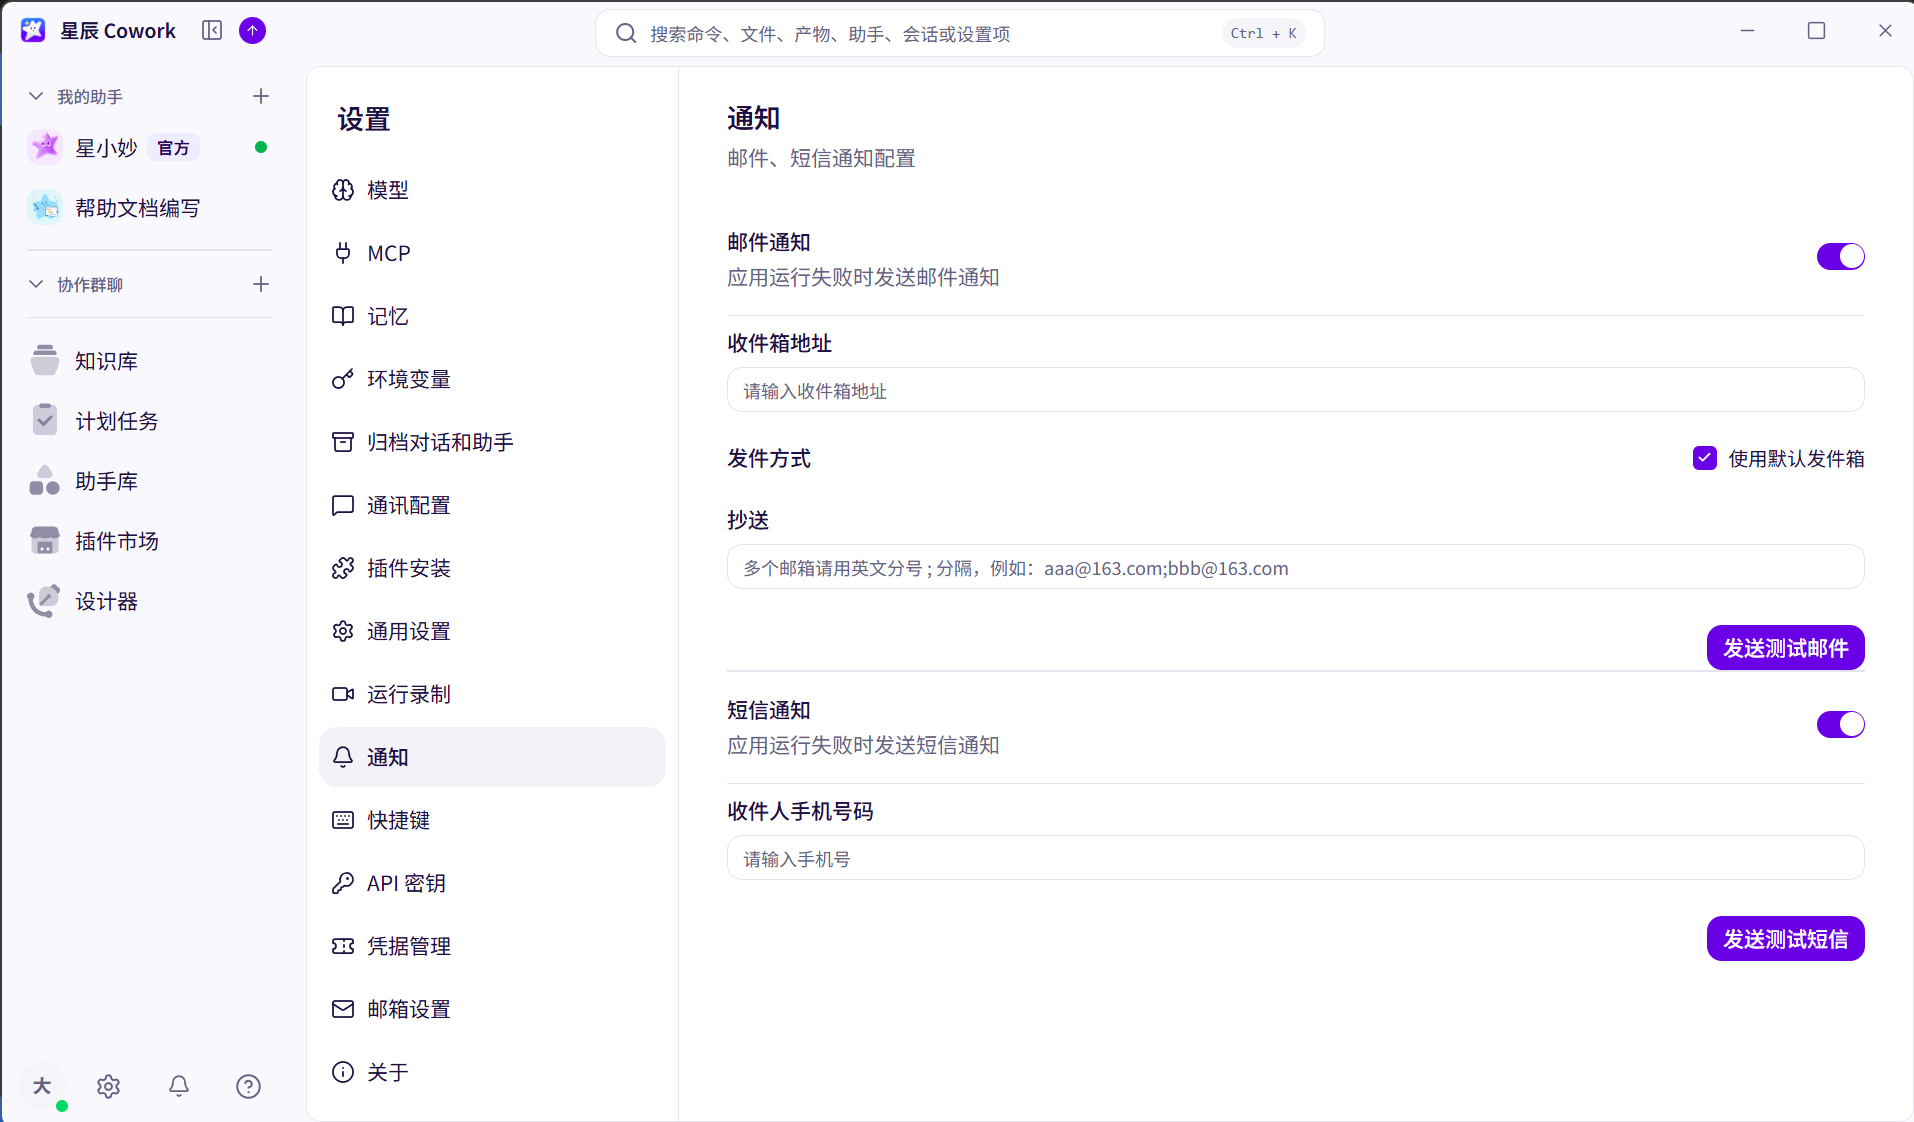Open 环境变量 settings
The image size is (1914, 1122).
[492, 379]
